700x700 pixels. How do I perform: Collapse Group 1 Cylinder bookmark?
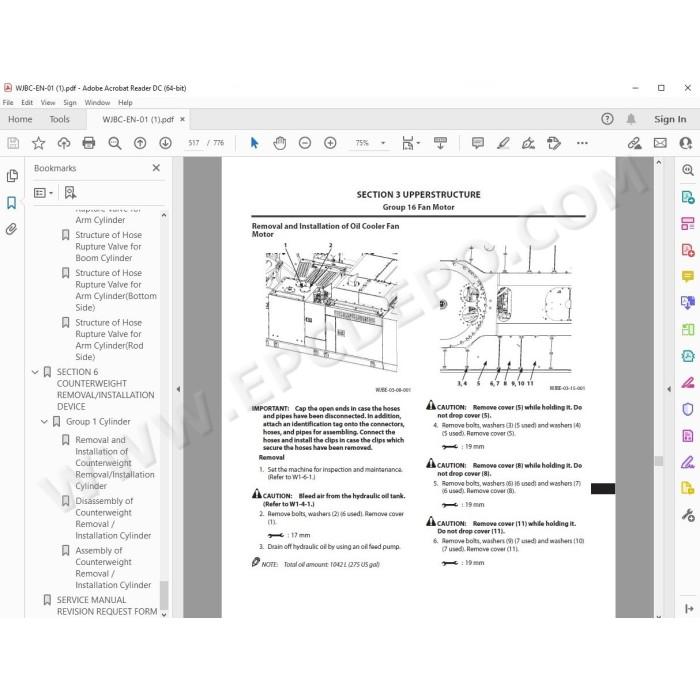pyautogui.click(x=44, y=421)
